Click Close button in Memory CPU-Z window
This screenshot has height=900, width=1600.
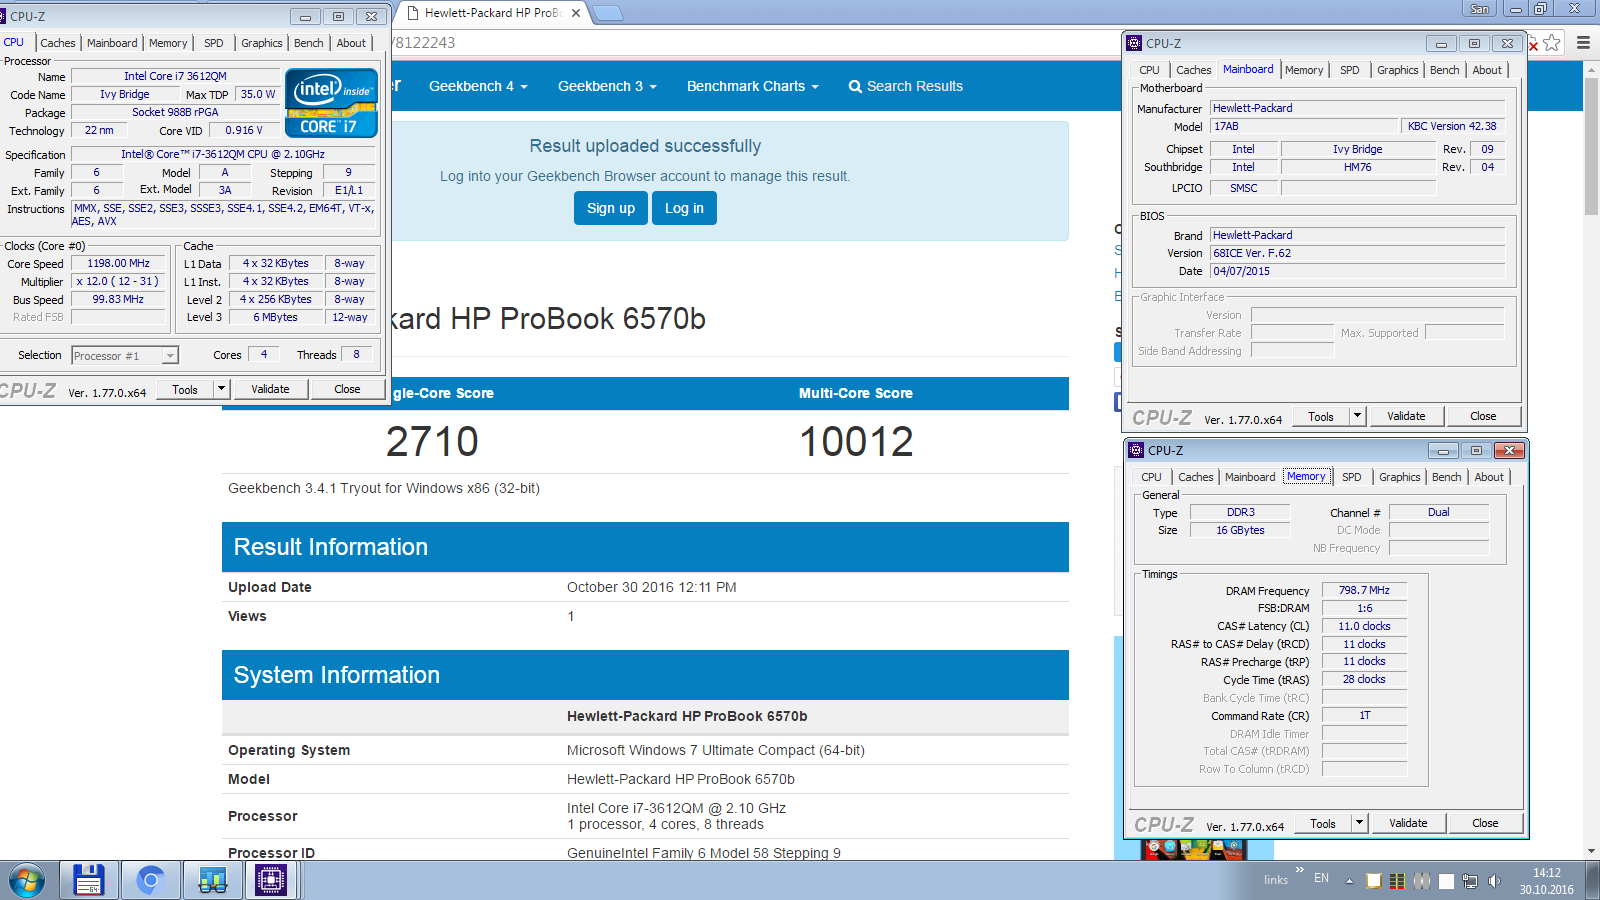click(1485, 823)
